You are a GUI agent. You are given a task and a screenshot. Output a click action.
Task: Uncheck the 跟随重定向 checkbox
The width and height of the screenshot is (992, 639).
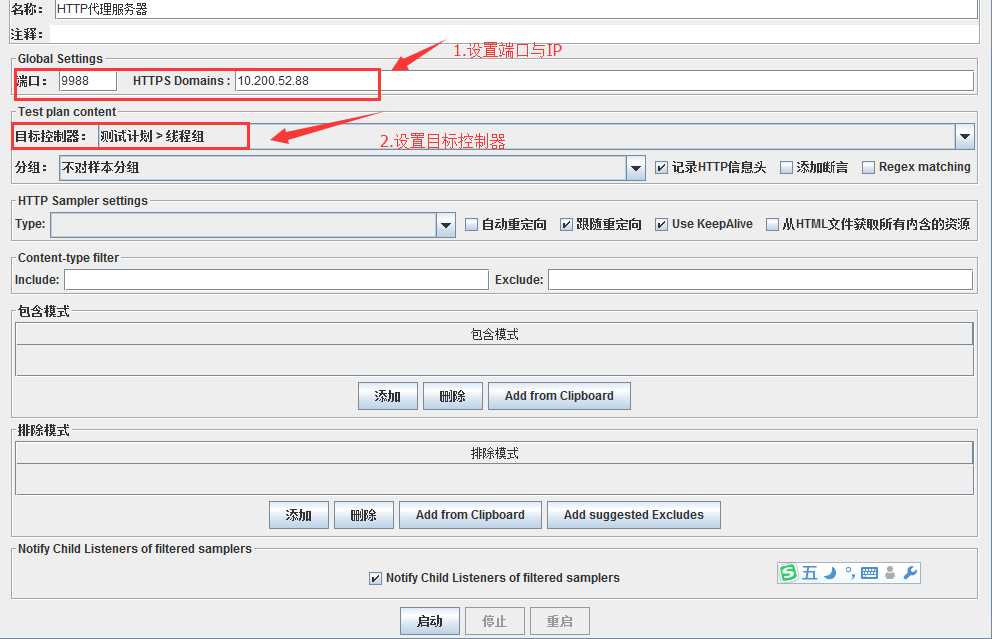pos(566,225)
